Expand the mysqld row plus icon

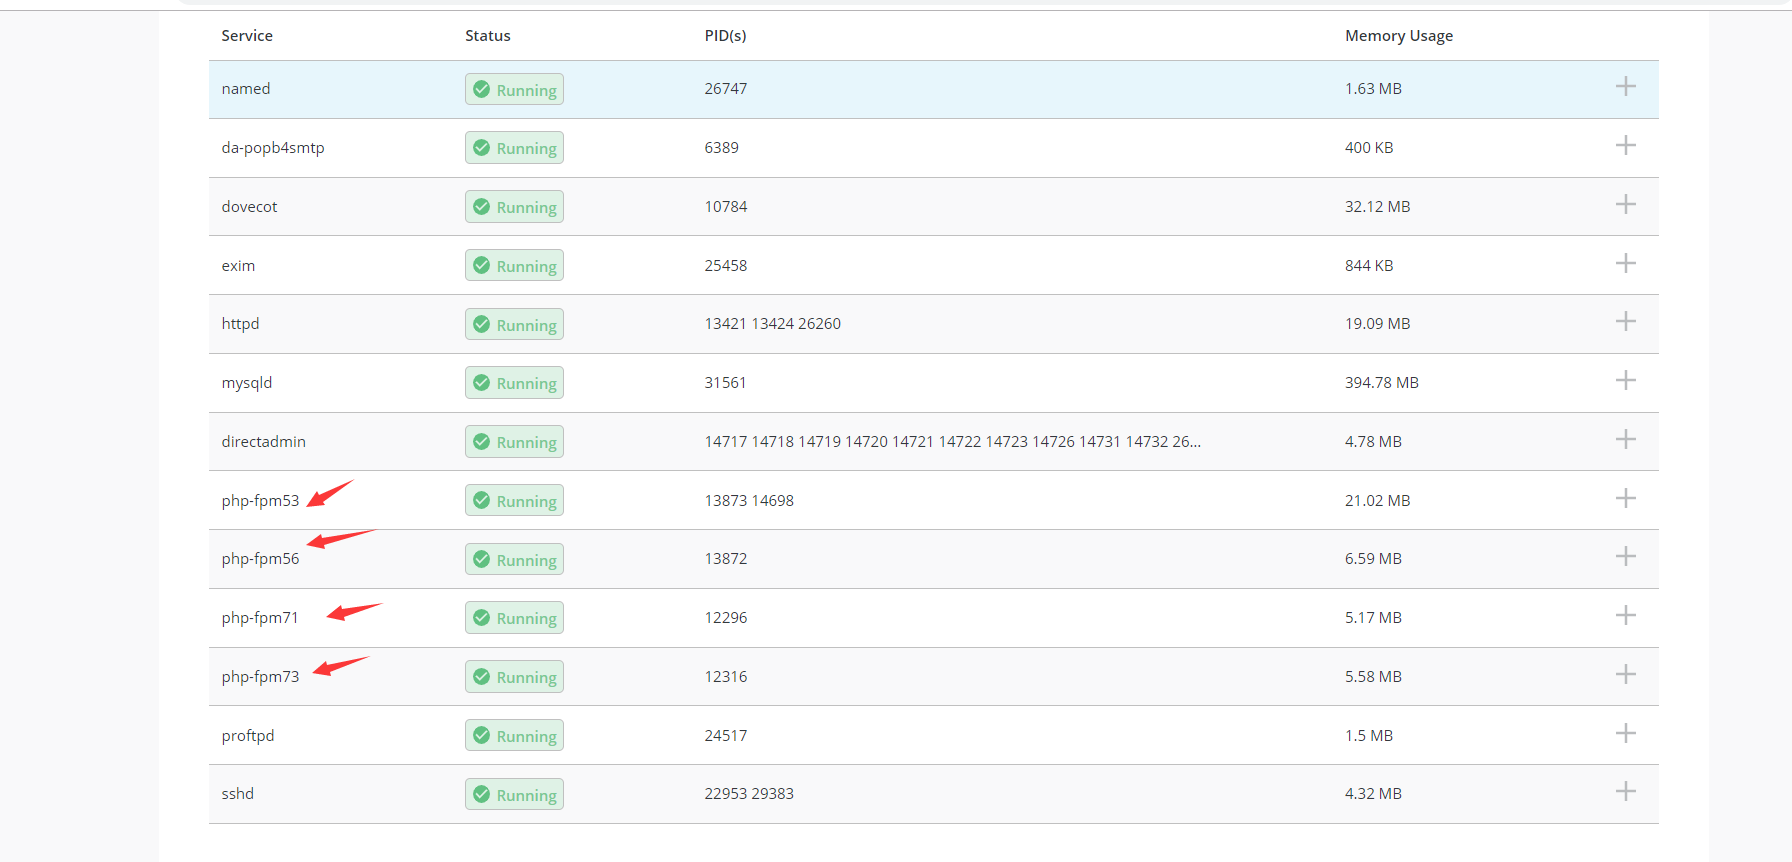(x=1626, y=381)
